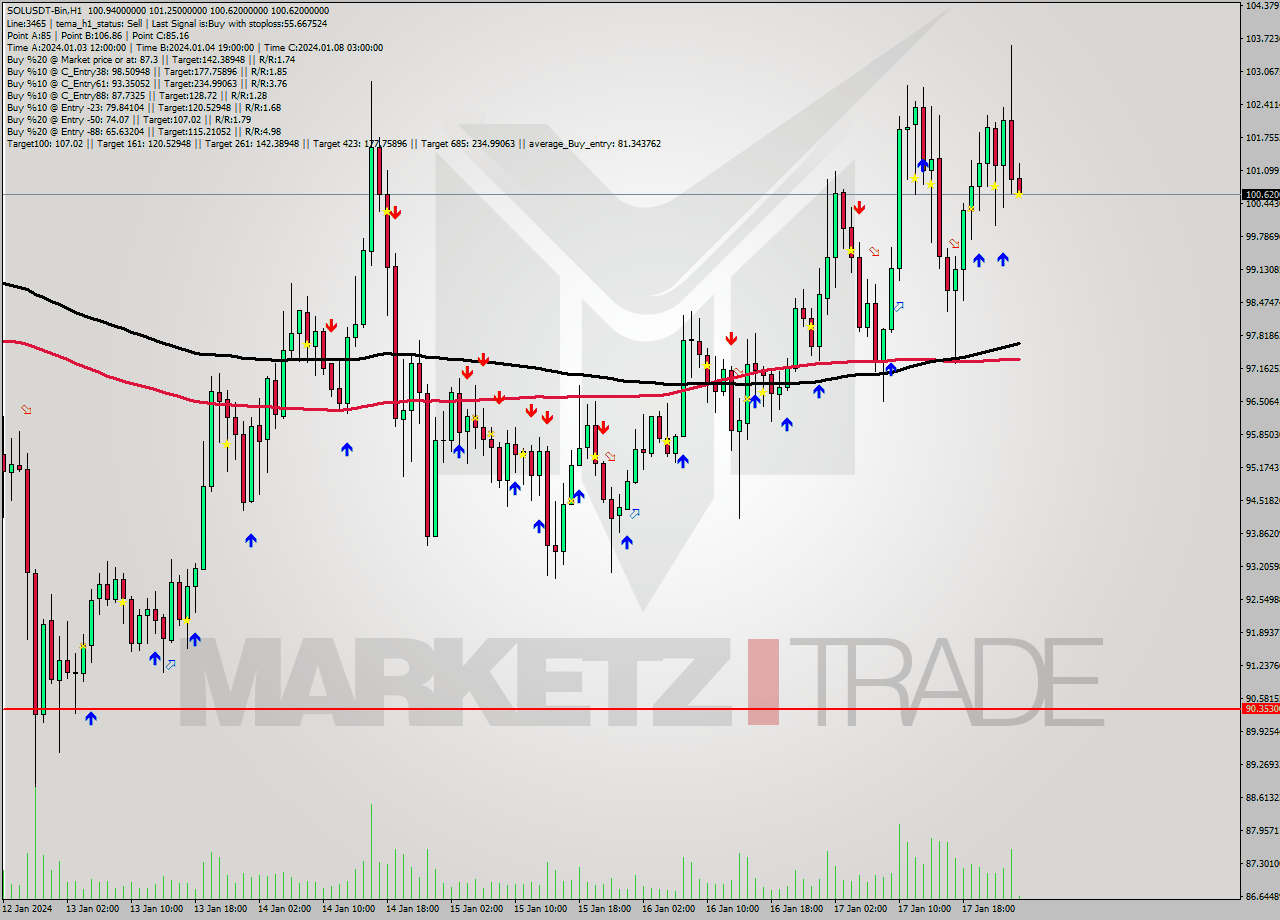Click the 102.411 price axis label
Image resolution: width=1280 pixels, height=920 pixels.
[1262, 104]
